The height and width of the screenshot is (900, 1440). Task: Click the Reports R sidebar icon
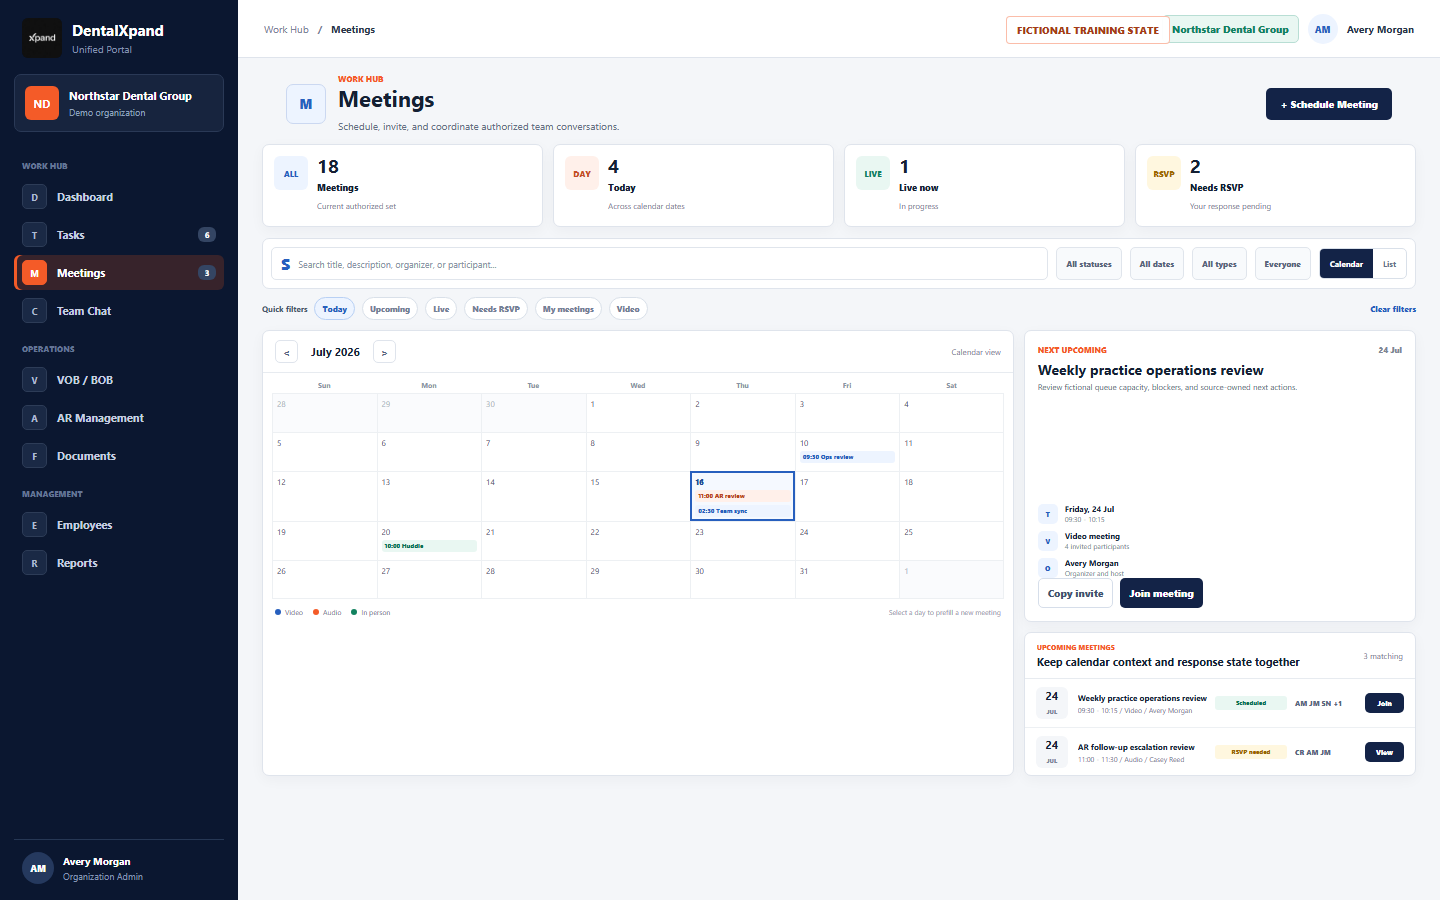tap(34, 563)
